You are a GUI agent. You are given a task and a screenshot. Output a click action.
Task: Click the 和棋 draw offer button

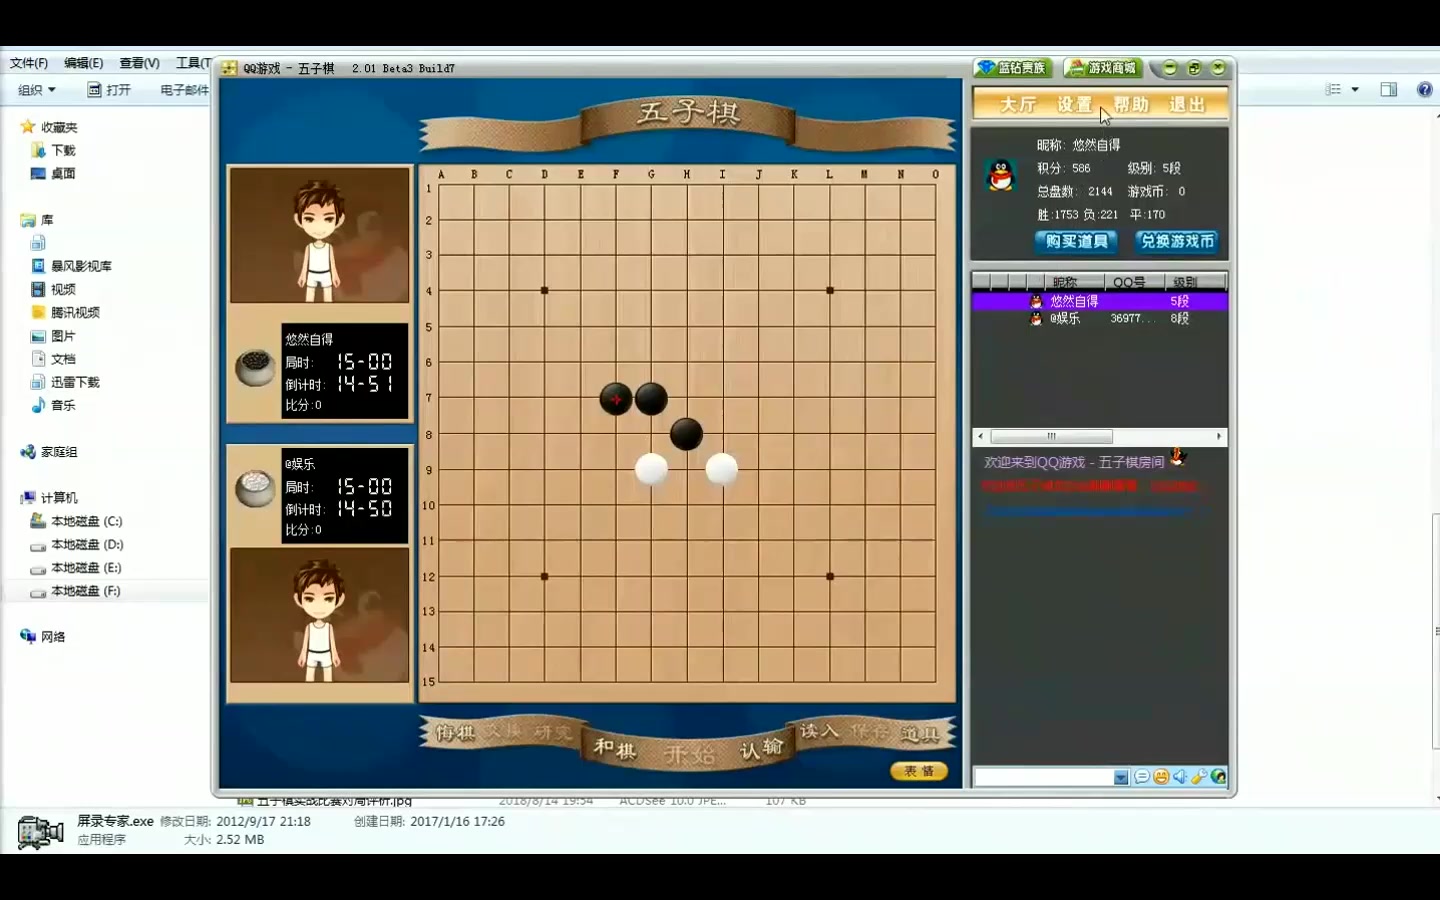pos(615,748)
